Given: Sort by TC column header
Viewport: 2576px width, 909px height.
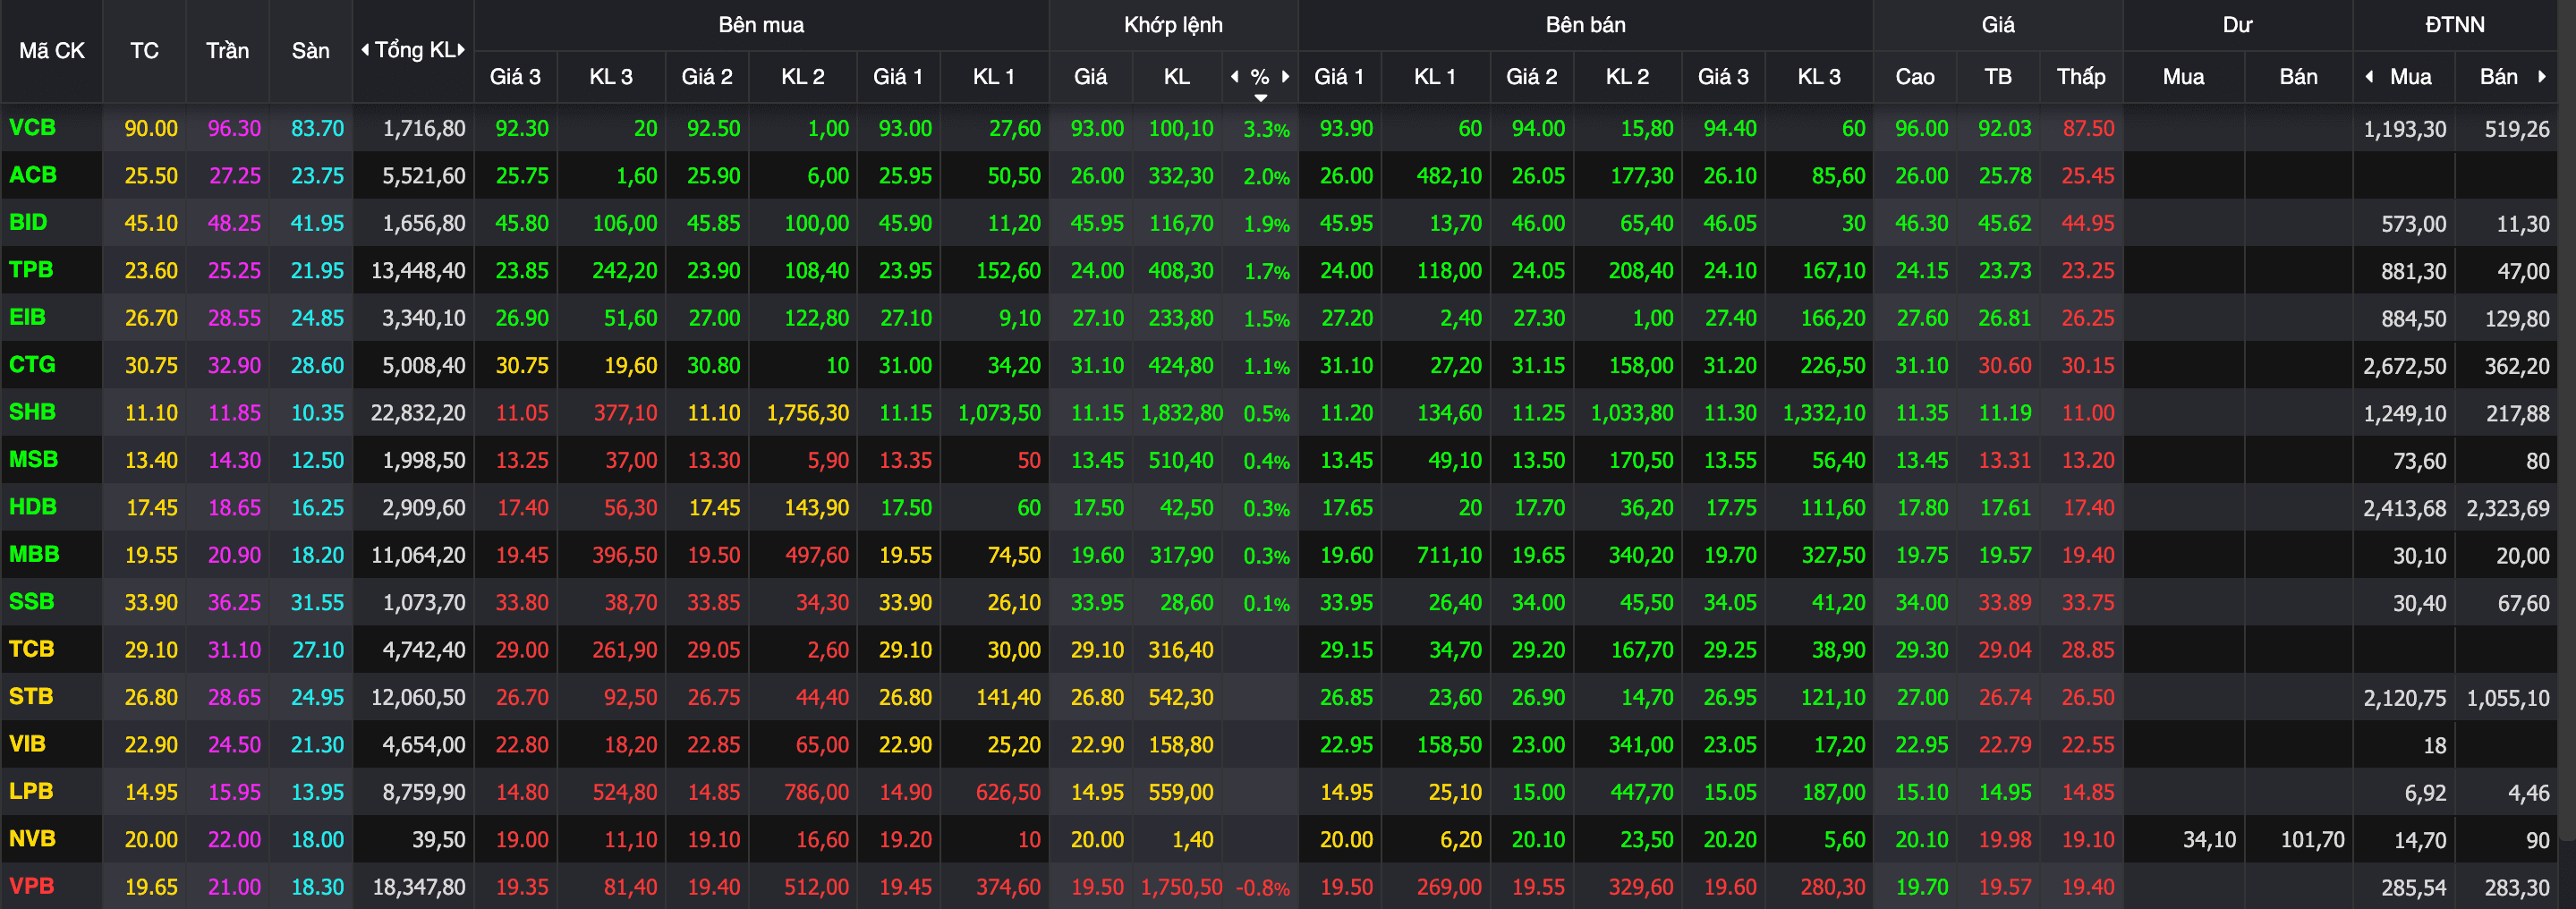Looking at the screenshot, I should pyautogui.click(x=144, y=51).
